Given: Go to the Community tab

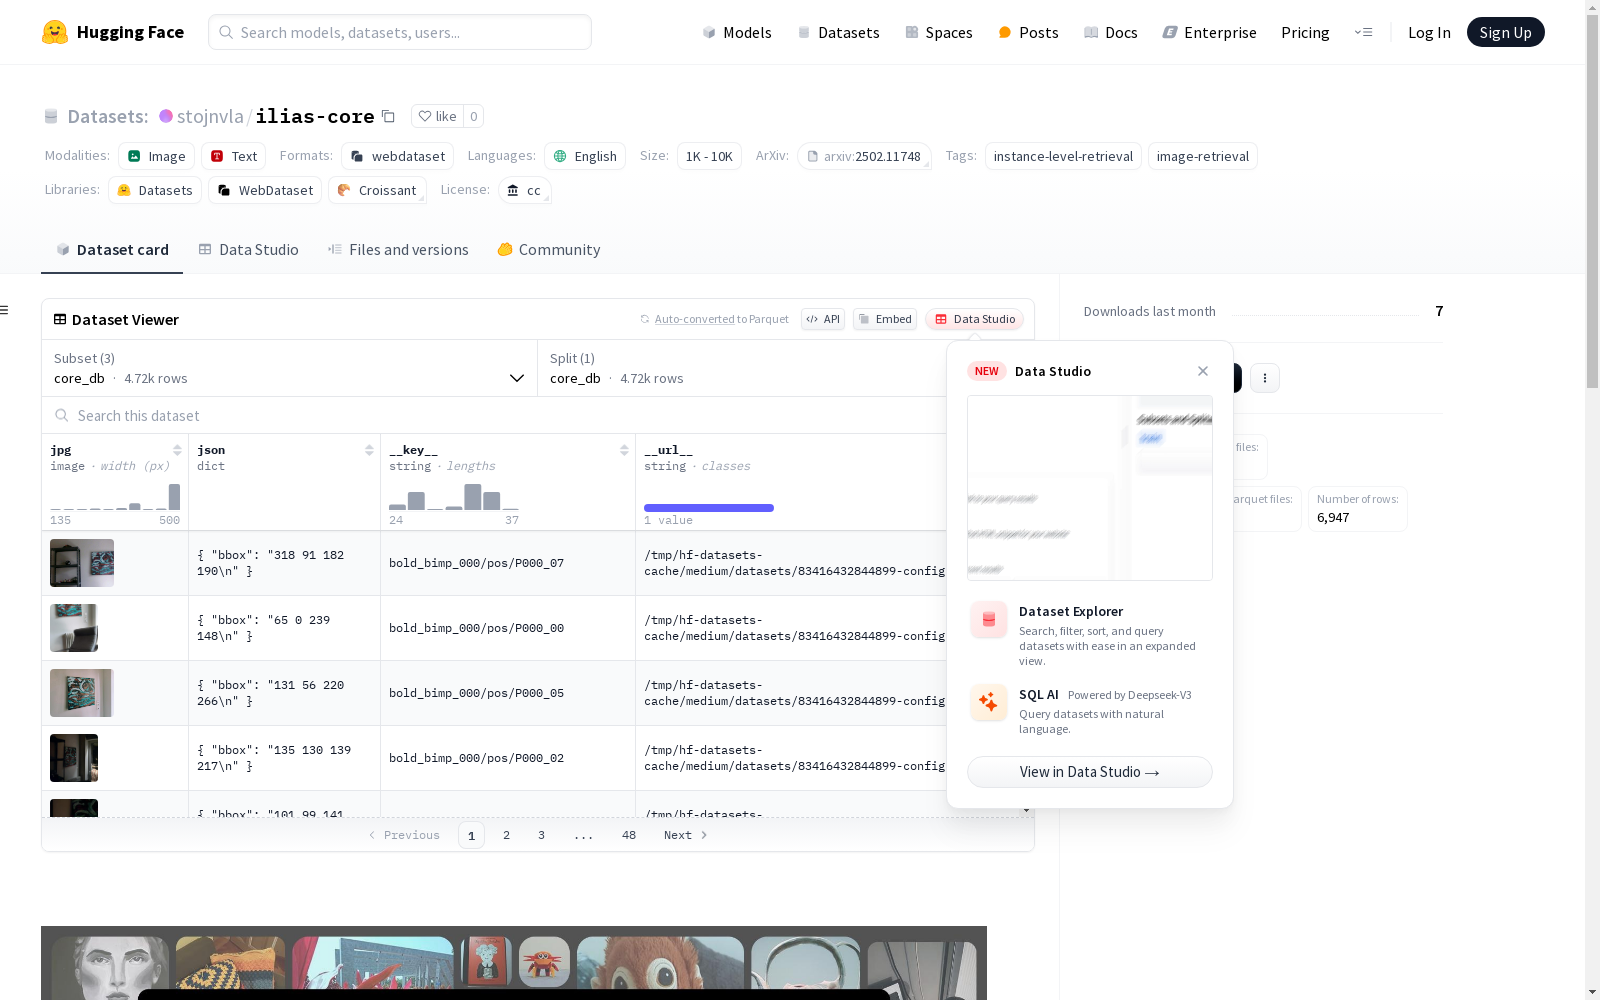Looking at the screenshot, I should [x=549, y=250].
